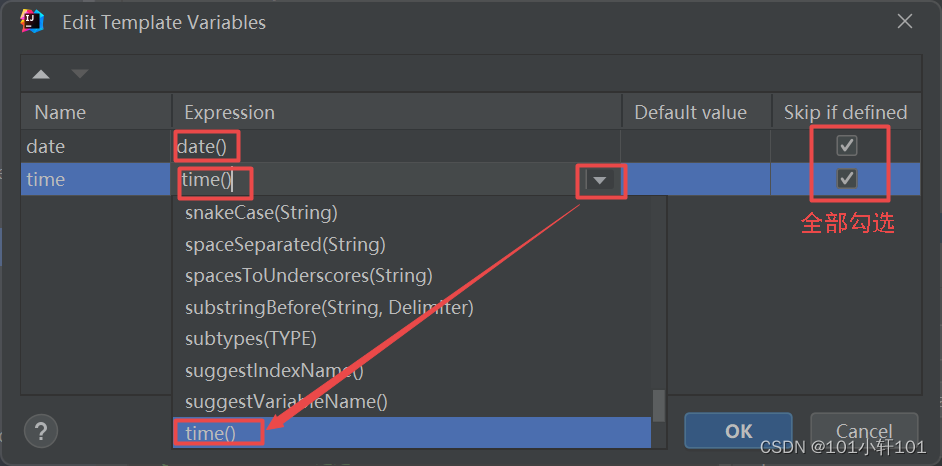The width and height of the screenshot is (942, 466).
Task: Toggle Skip if defined for time
Action: click(x=847, y=179)
